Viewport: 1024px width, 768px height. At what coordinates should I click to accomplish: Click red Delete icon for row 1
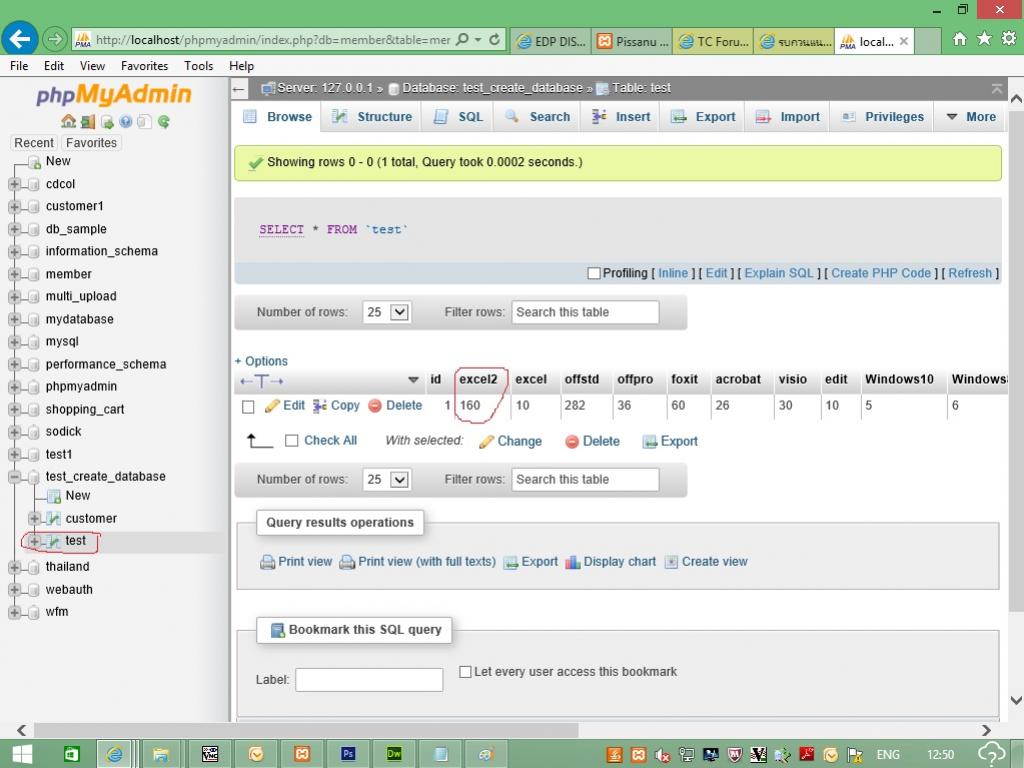point(375,406)
